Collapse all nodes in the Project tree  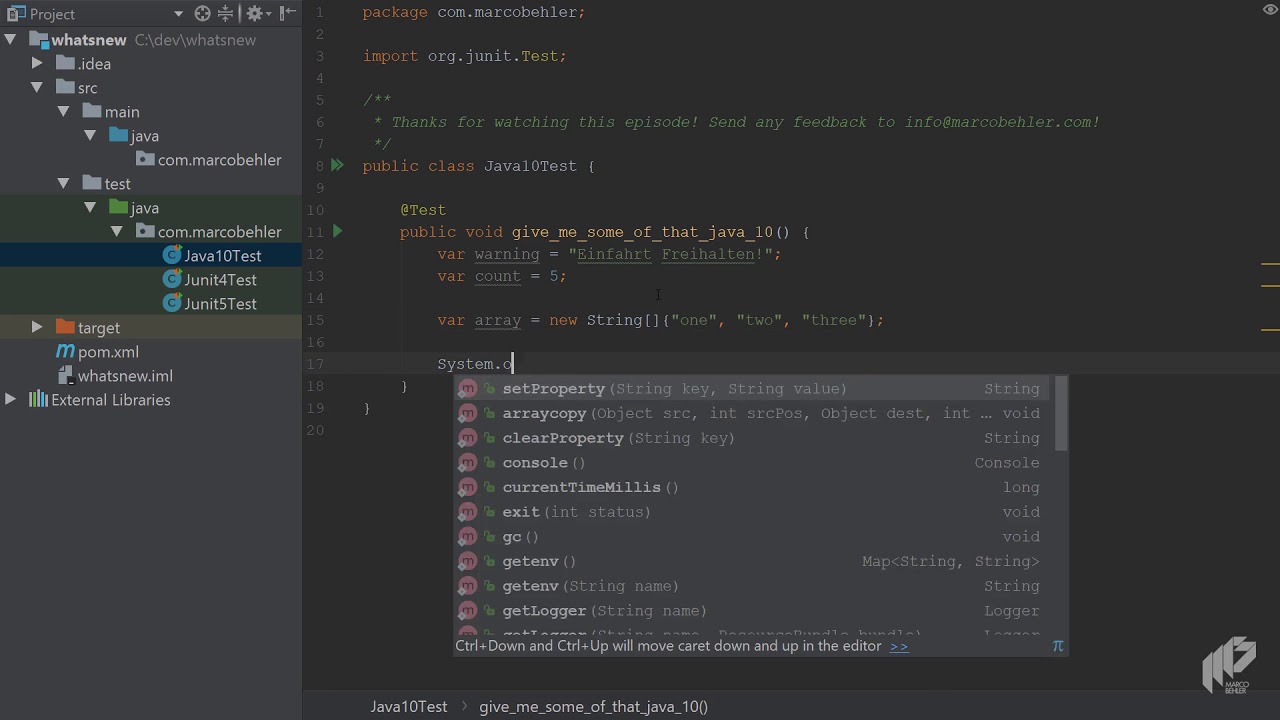click(x=226, y=13)
